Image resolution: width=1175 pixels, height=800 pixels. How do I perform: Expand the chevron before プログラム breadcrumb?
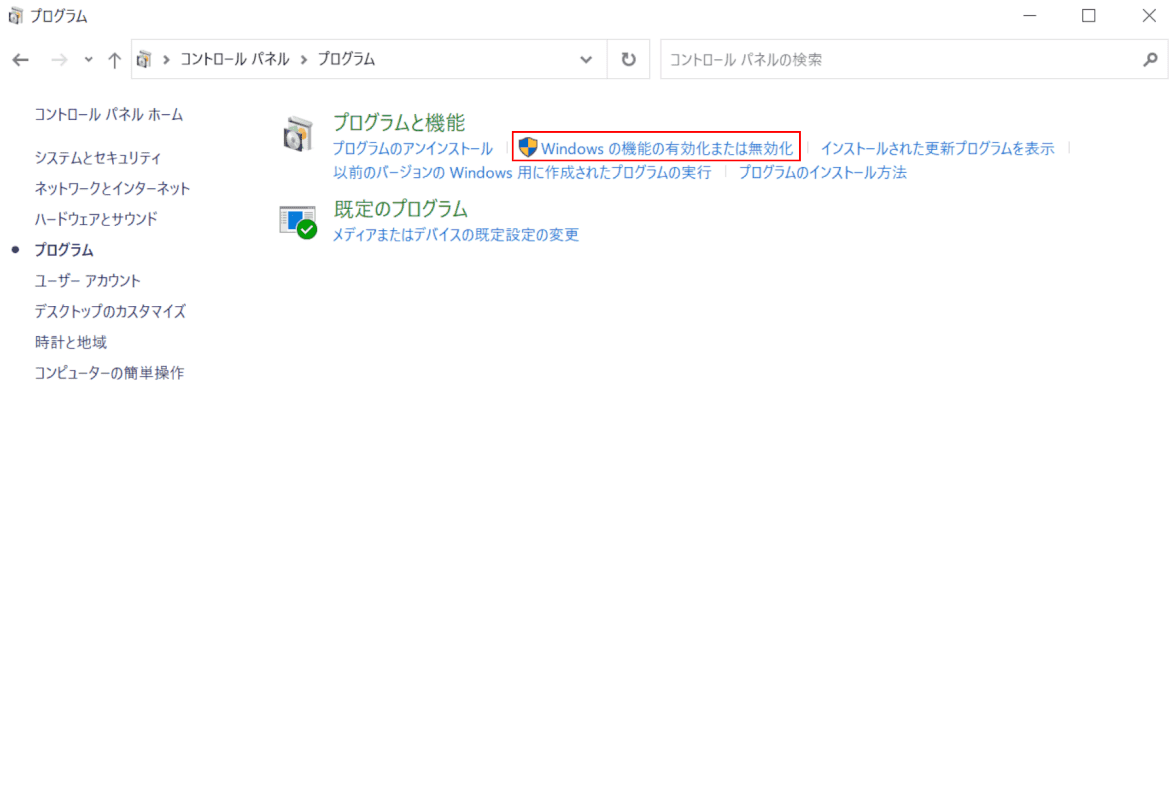tap(304, 59)
